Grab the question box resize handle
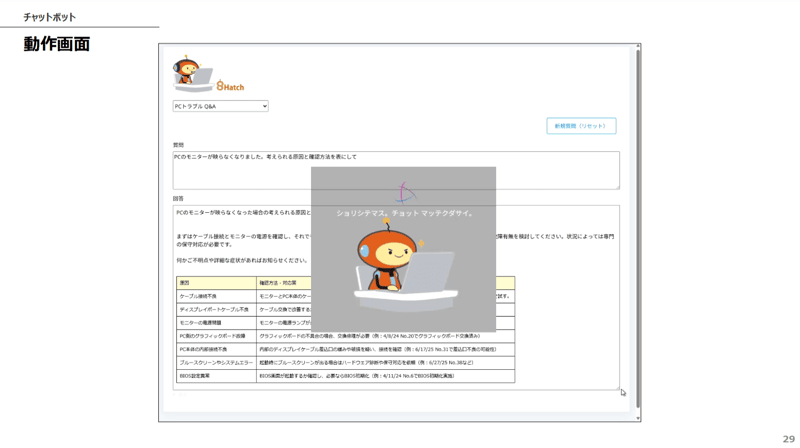Viewport: 800px width, 448px height. (x=616, y=186)
